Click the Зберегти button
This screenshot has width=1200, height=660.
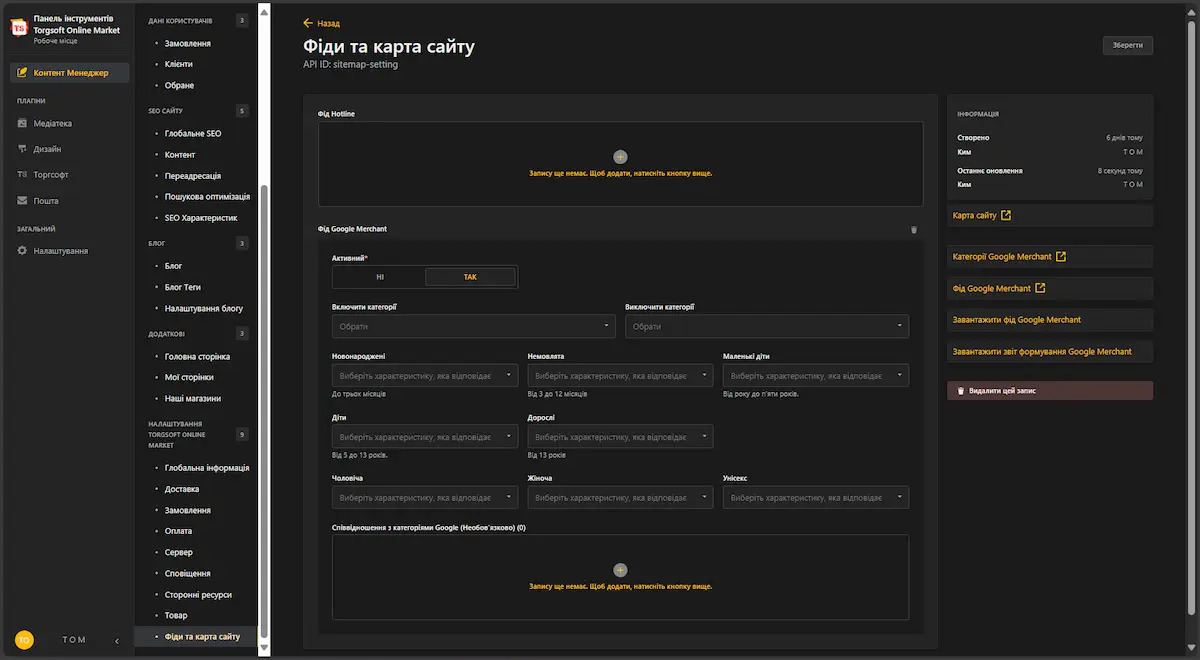pos(1127,45)
